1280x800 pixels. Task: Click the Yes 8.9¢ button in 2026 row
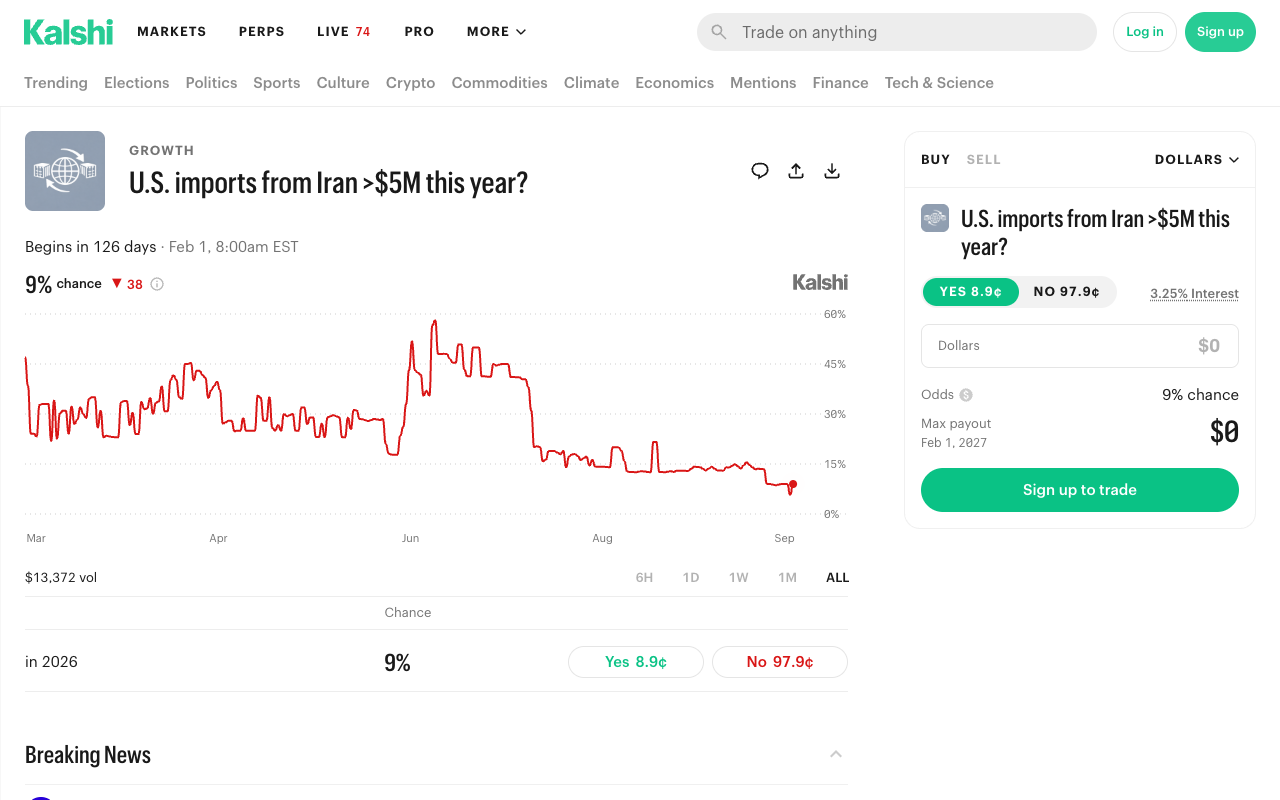pyautogui.click(x=636, y=662)
